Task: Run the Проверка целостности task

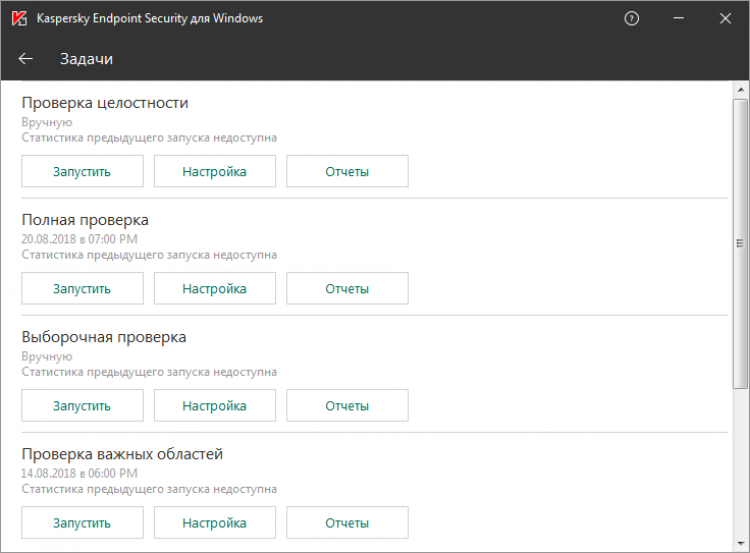Action: pos(82,171)
